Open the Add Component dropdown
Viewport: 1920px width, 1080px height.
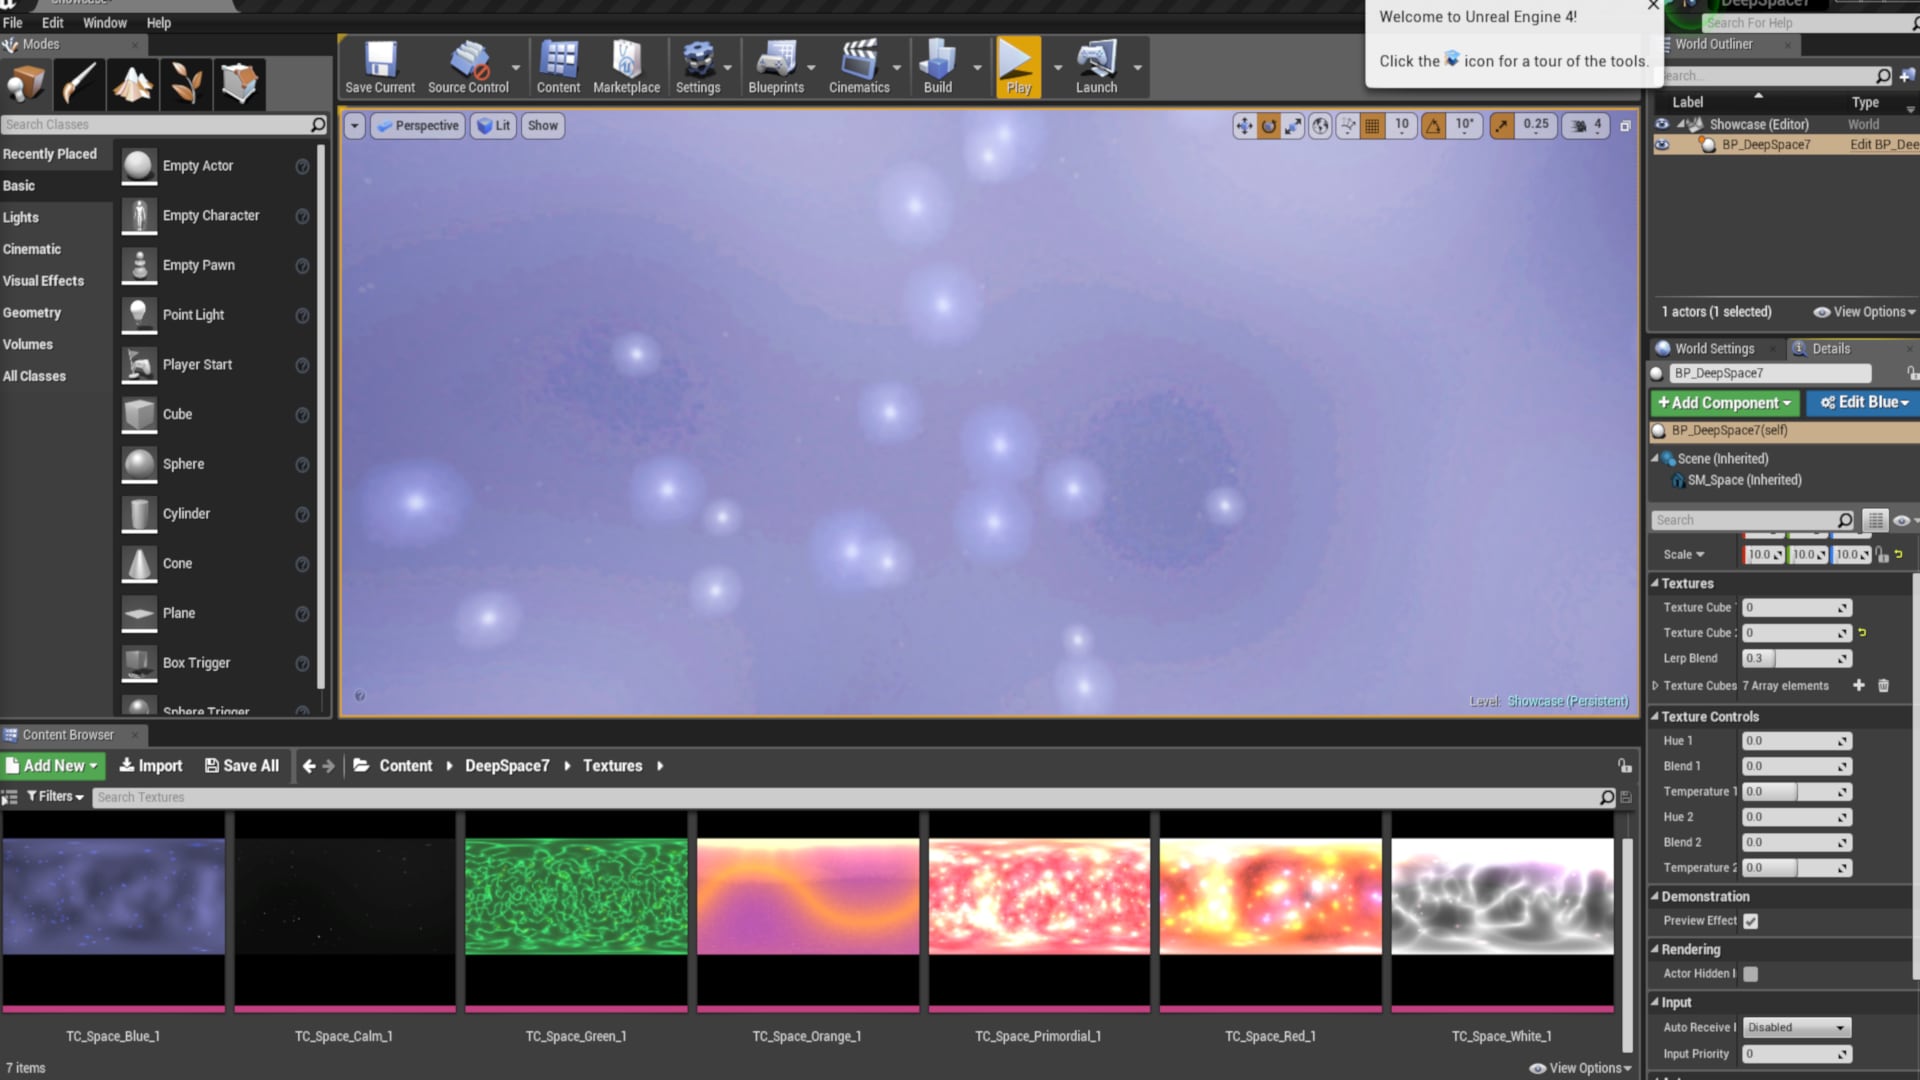(x=1724, y=403)
